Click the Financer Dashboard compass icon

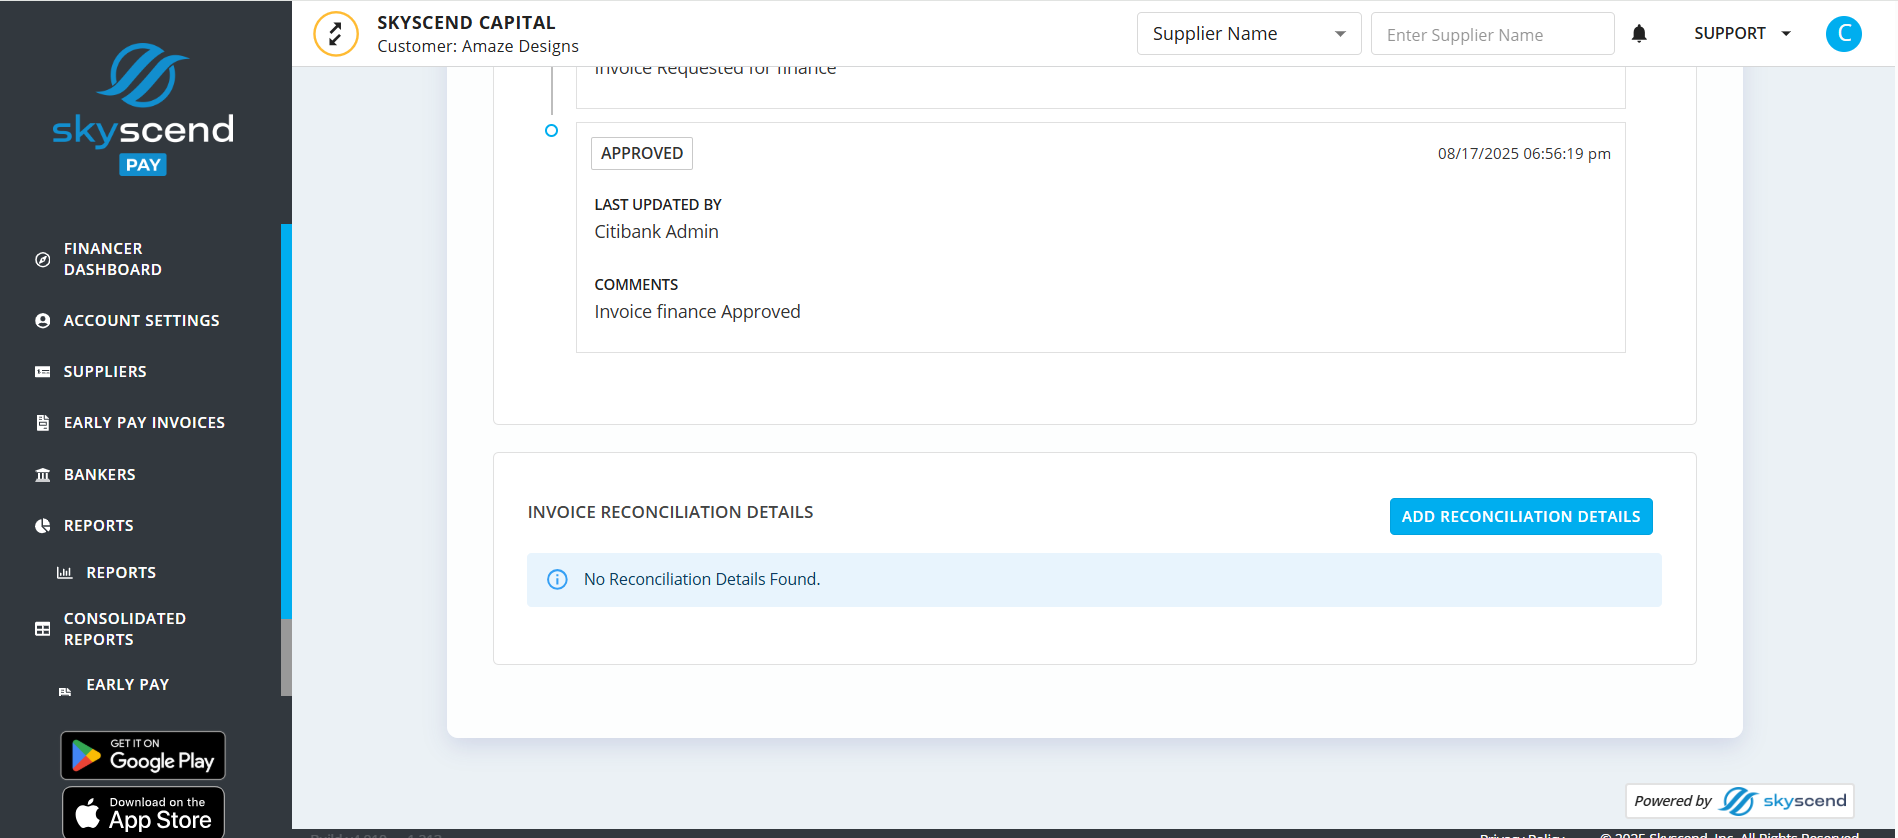(42, 260)
